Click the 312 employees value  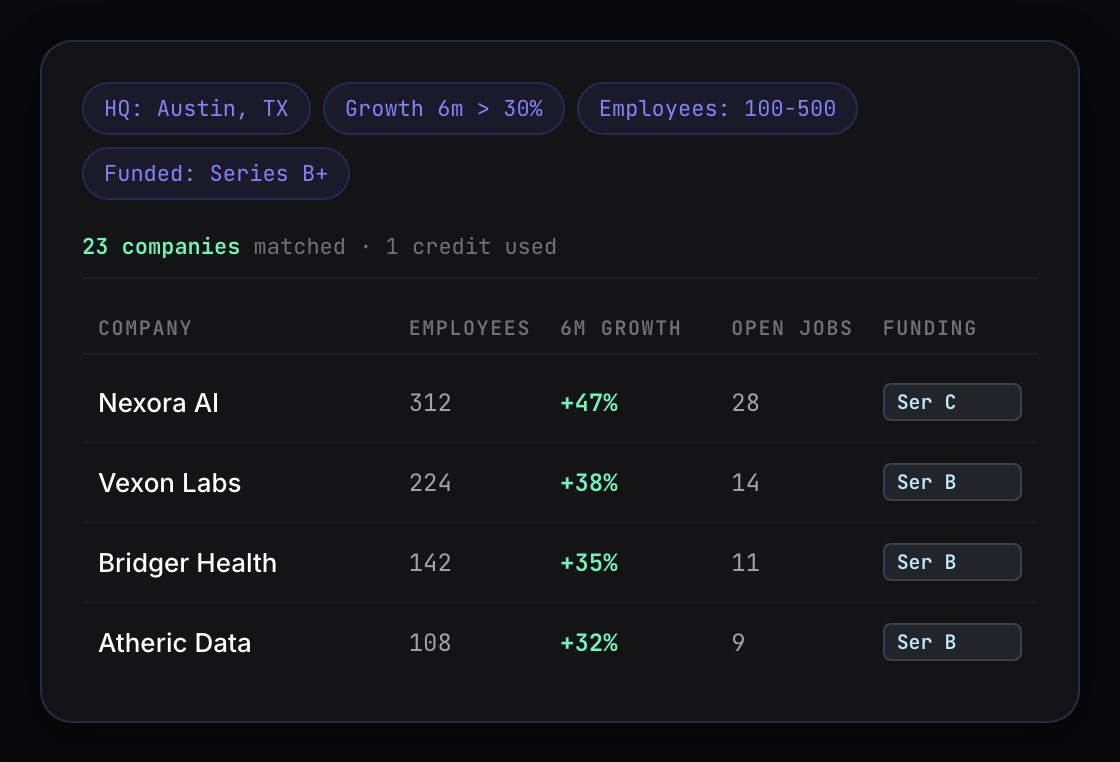click(x=430, y=403)
